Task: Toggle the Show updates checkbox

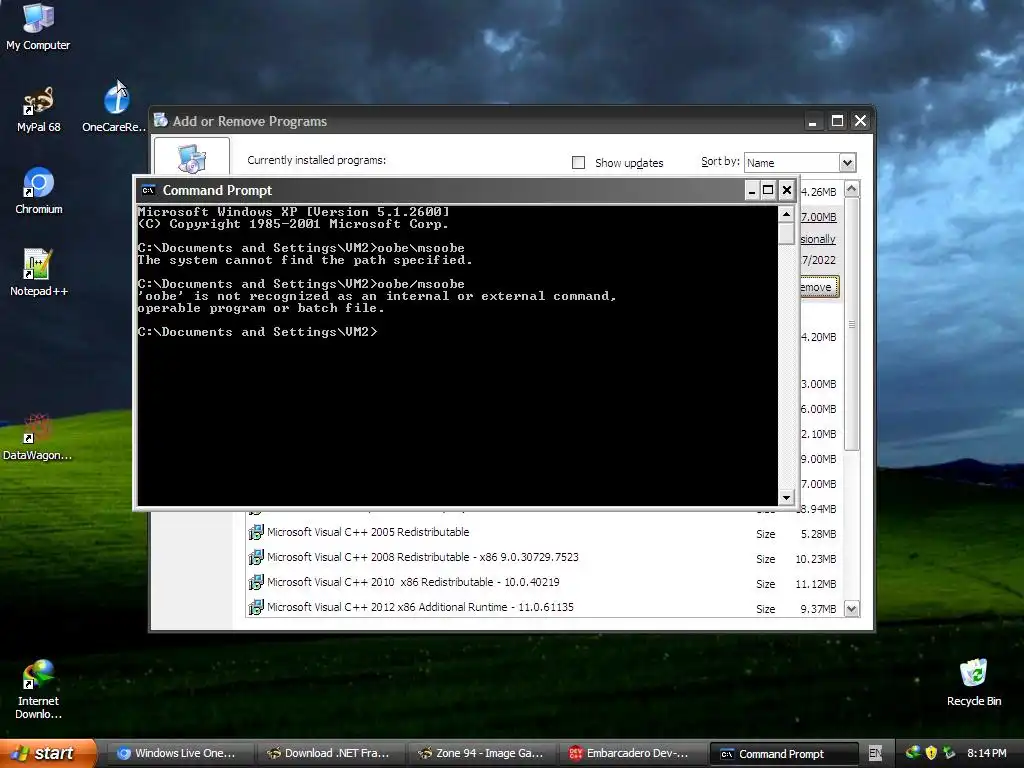Action: click(x=578, y=162)
